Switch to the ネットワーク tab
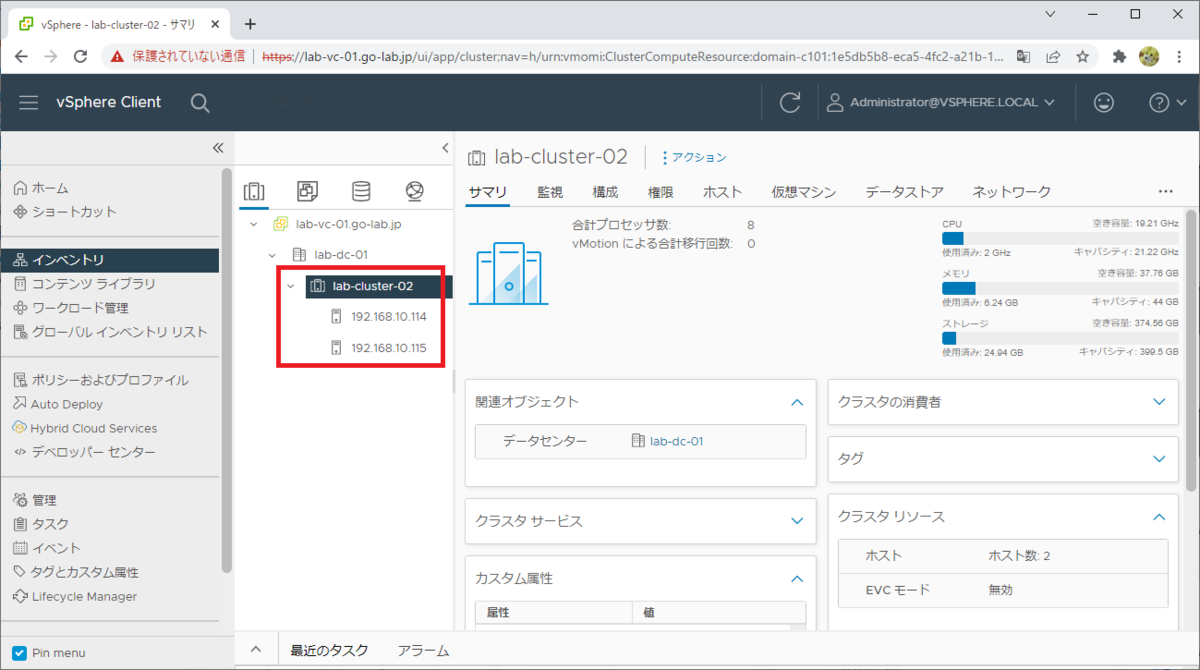This screenshot has height=670, width=1200. tap(1012, 192)
